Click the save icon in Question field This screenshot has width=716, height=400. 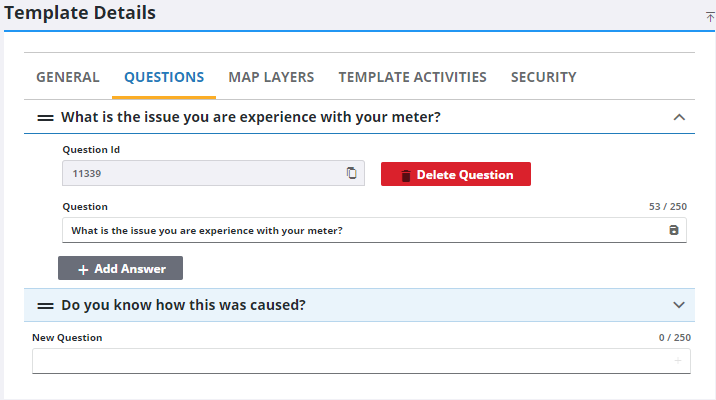click(x=673, y=231)
